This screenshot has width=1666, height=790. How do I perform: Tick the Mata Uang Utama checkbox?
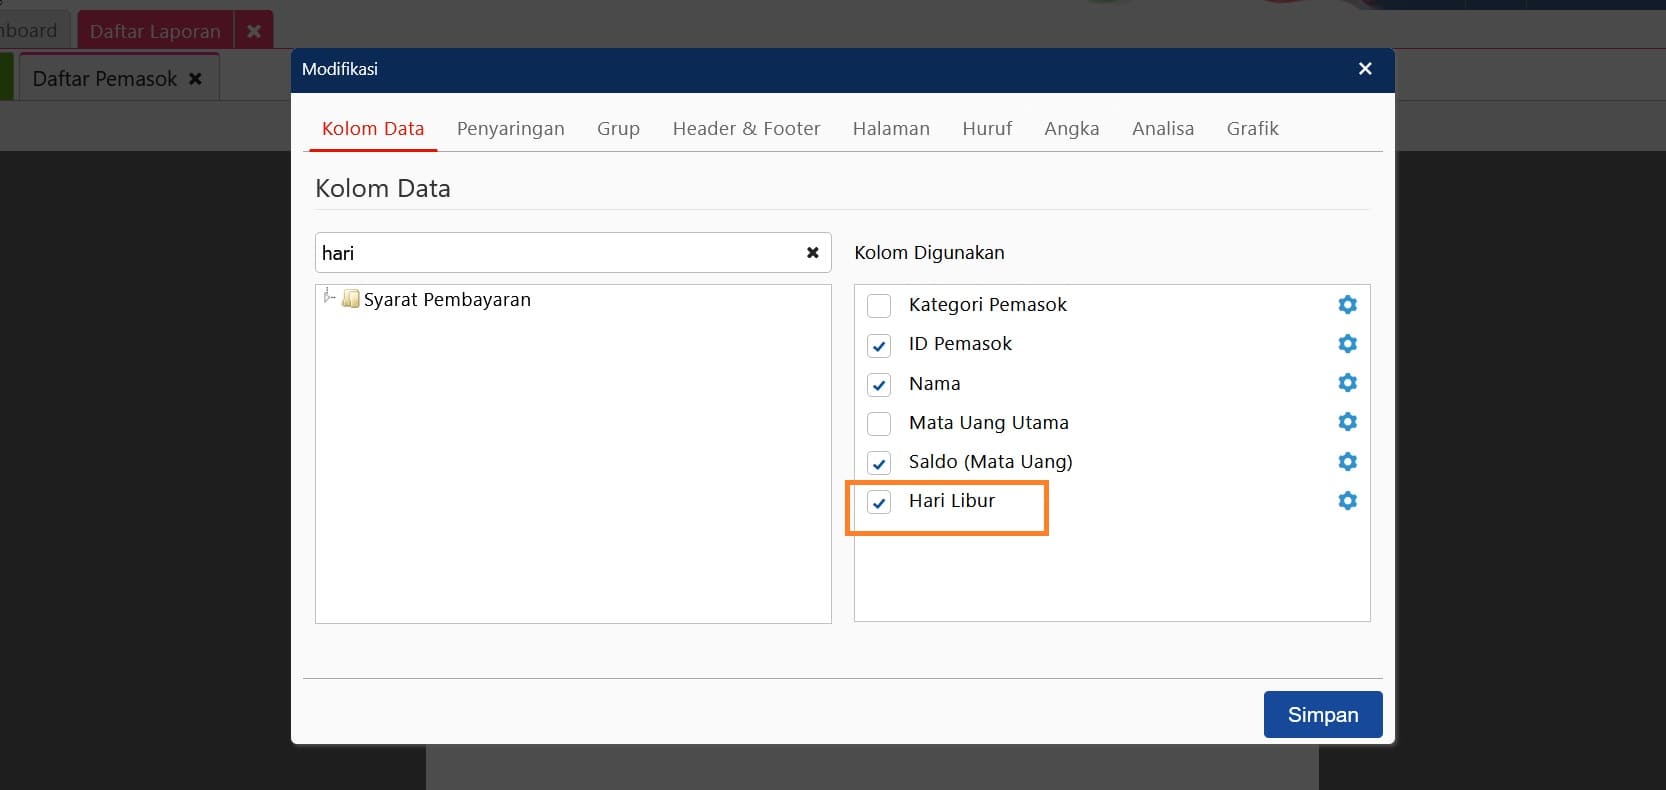pos(879,424)
